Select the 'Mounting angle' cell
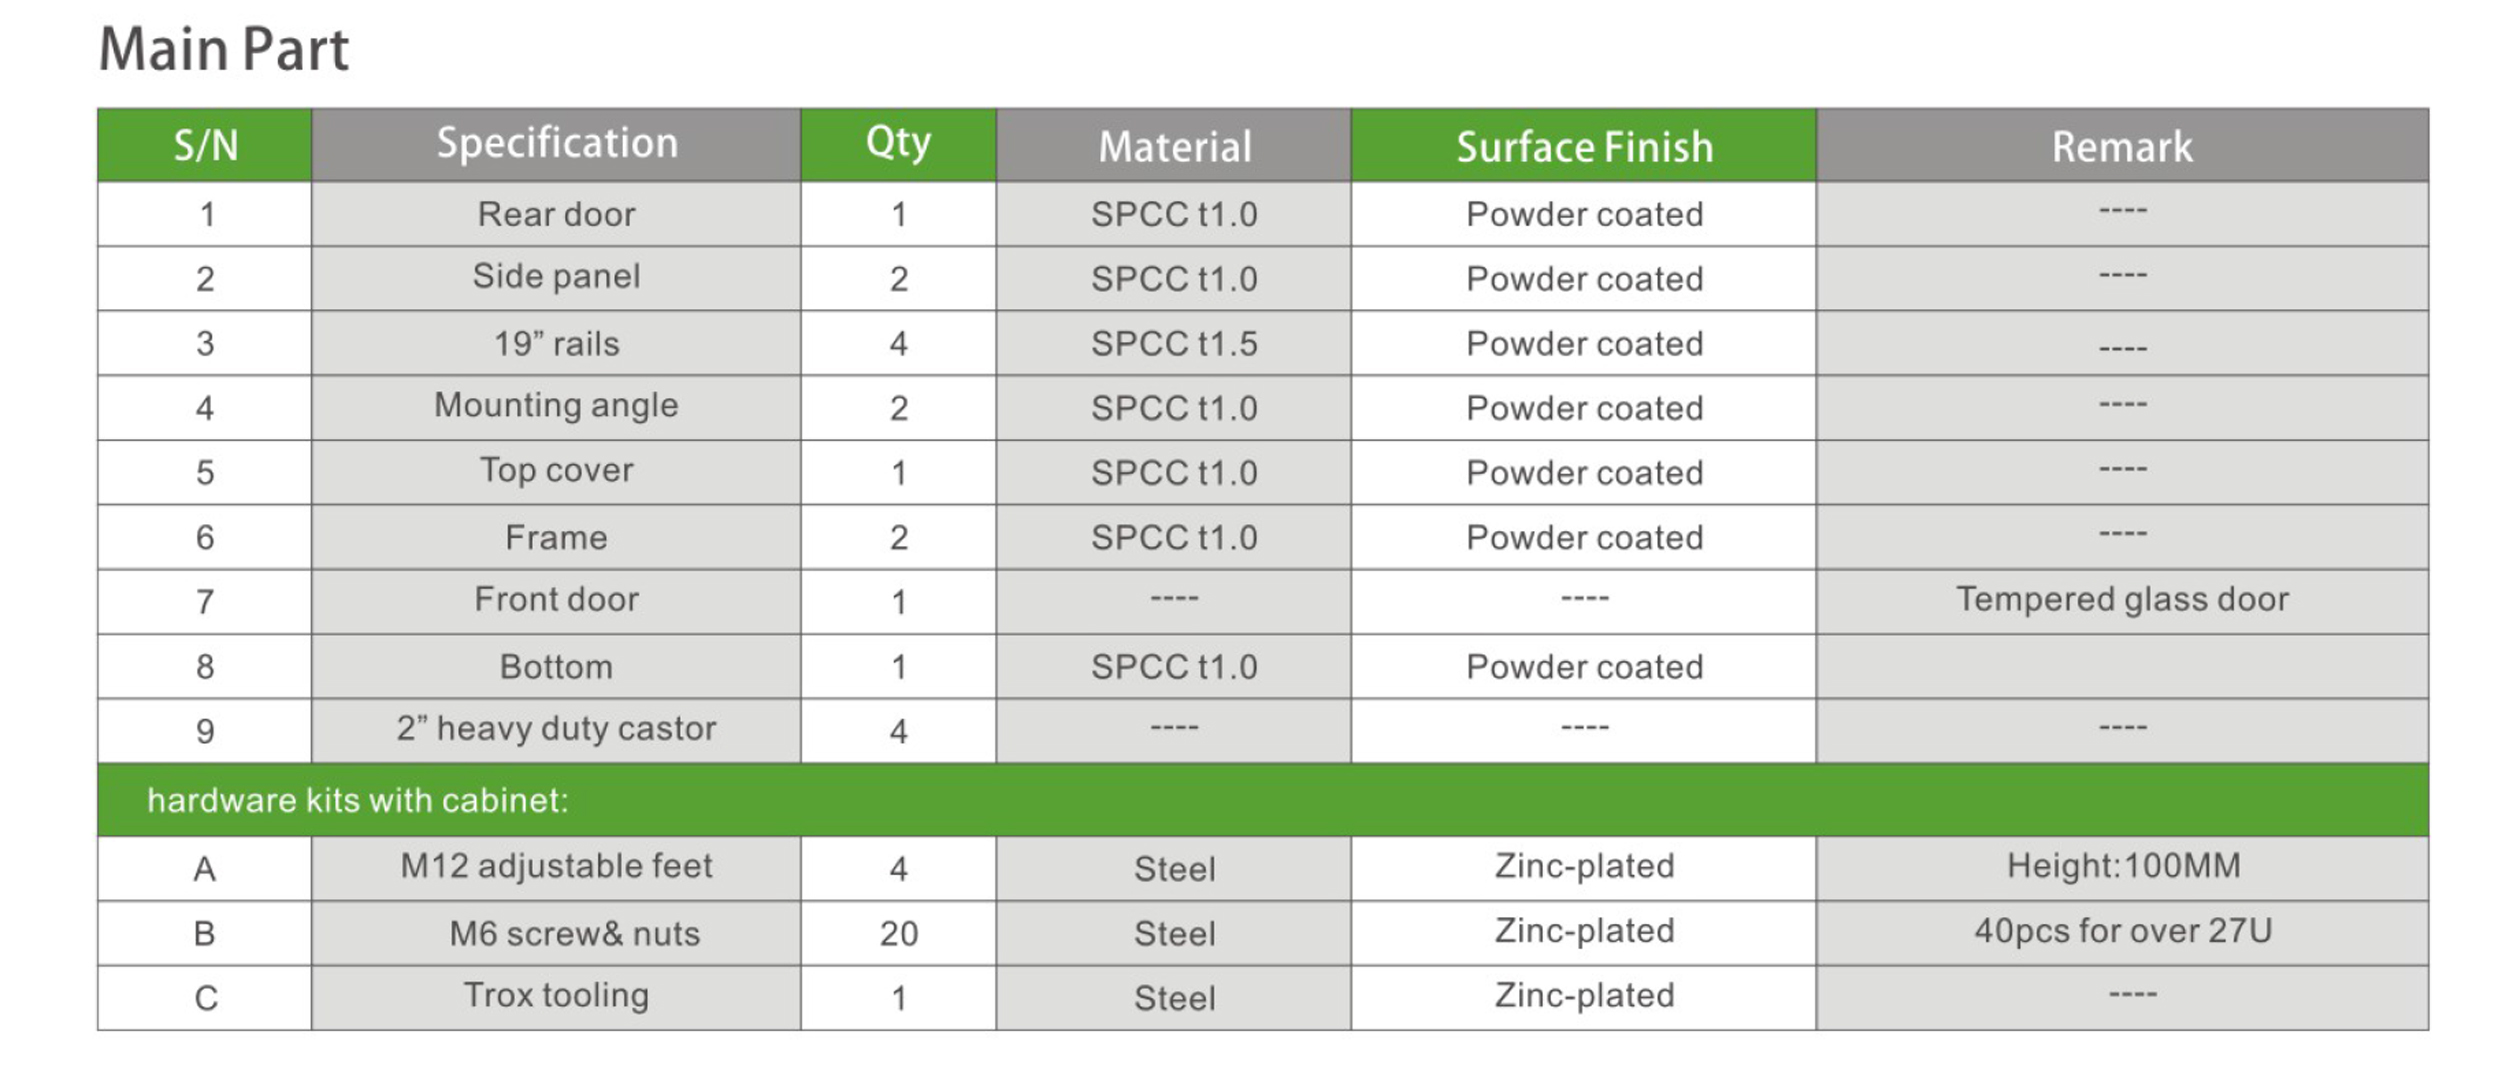 (x=556, y=406)
